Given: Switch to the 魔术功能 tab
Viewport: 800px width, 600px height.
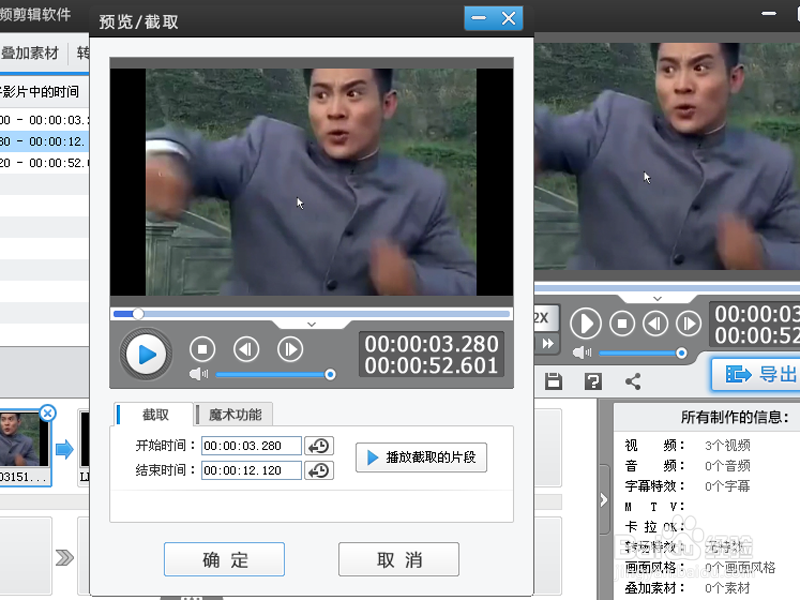Looking at the screenshot, I should pyautogui.click(x=235, y=414).
